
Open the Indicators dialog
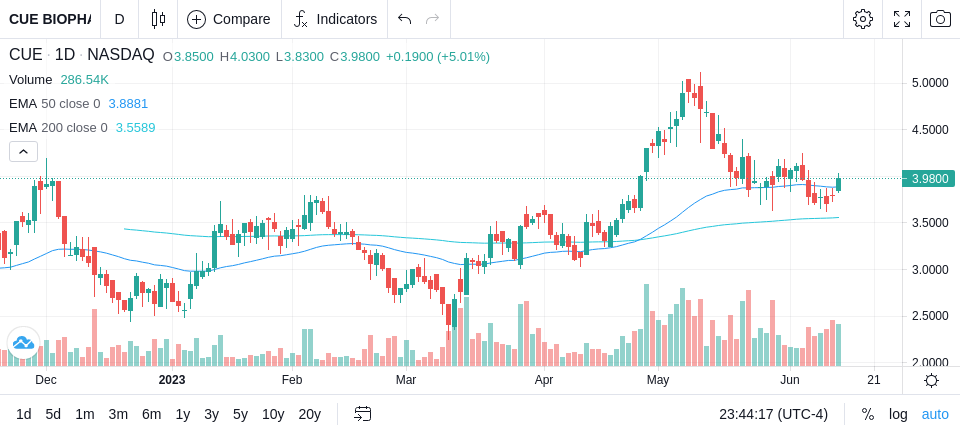(x=335, y=19)
